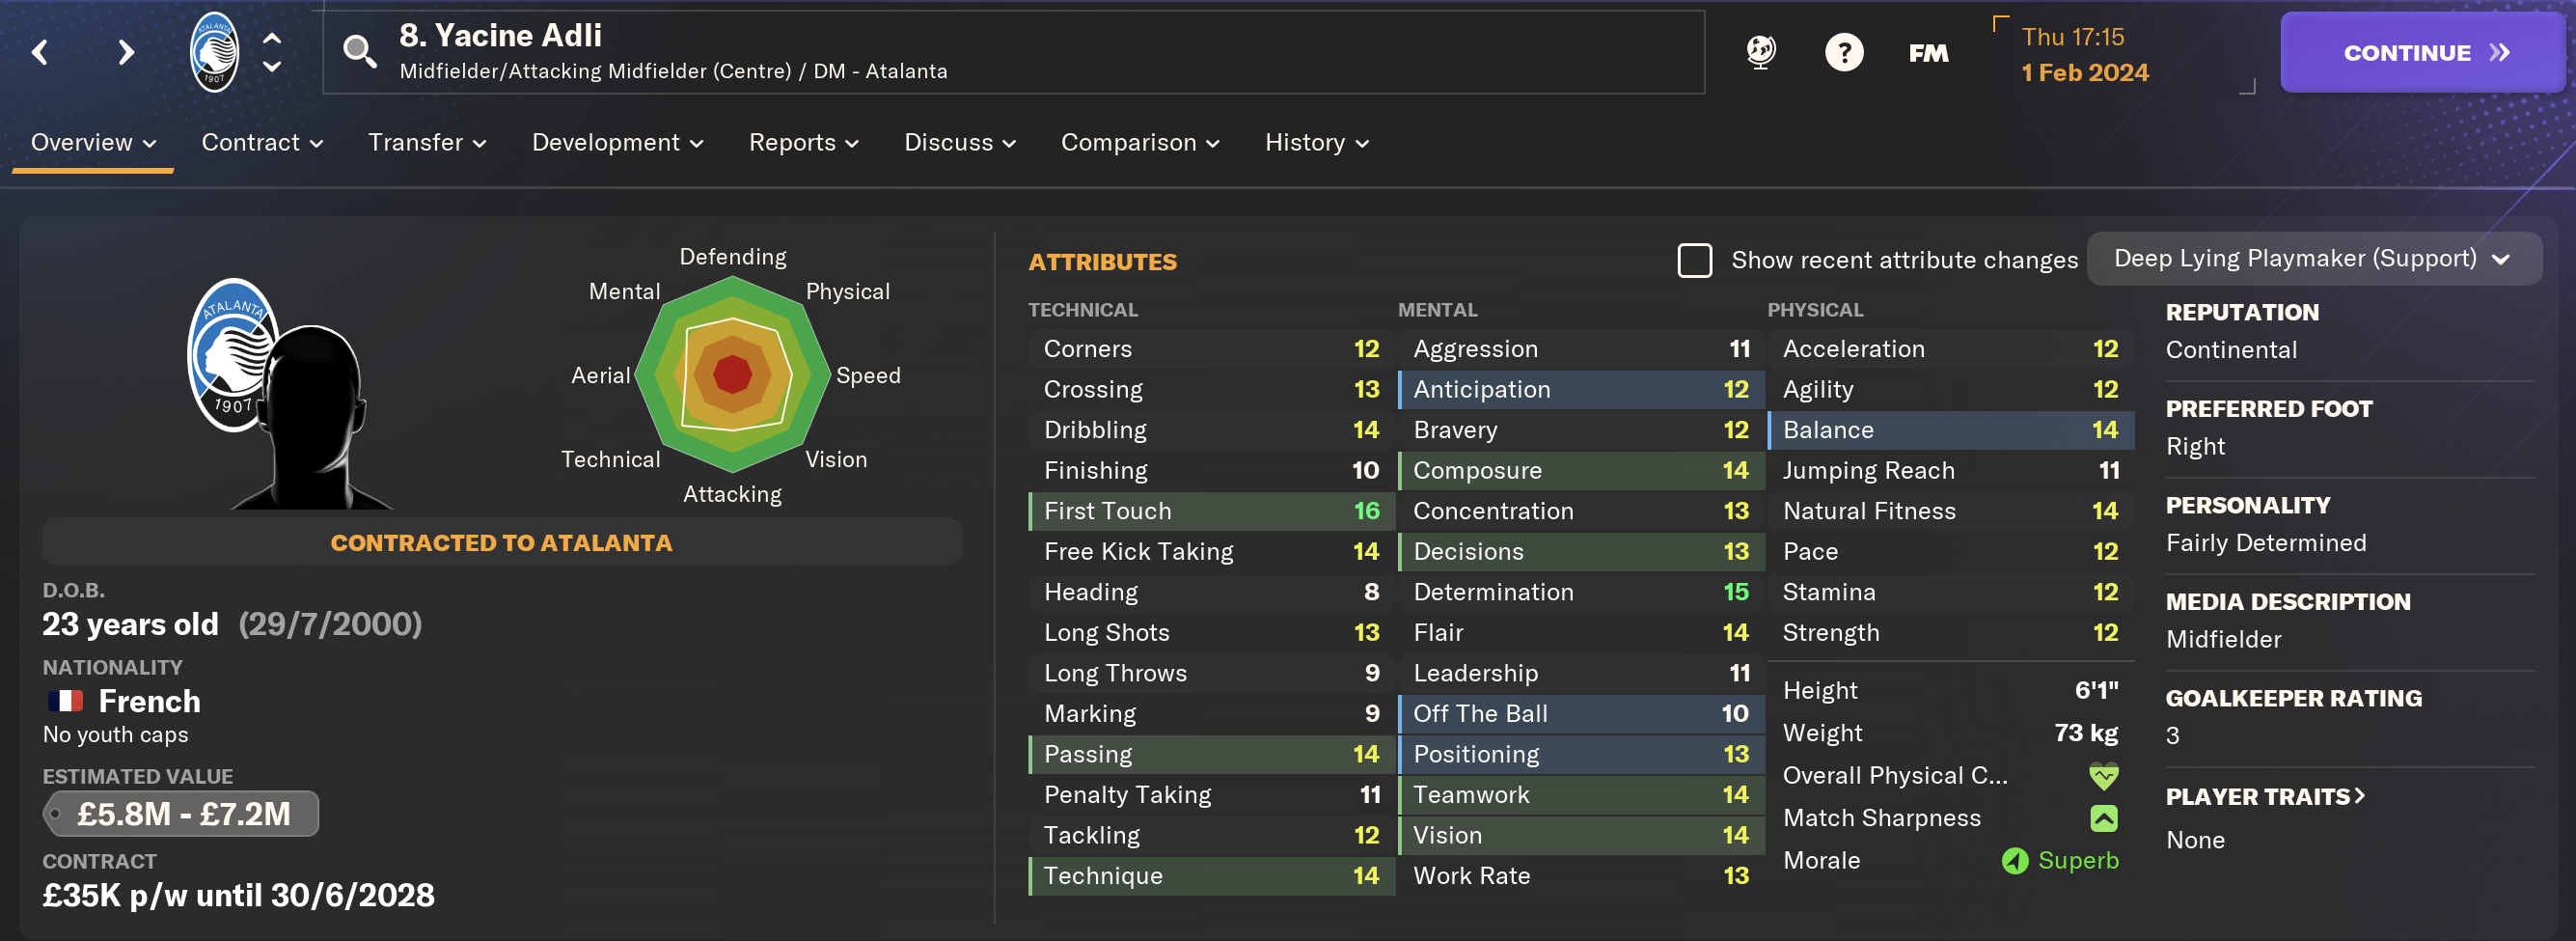The height and width of the screenshot is (941, 2576).
Task: Open Deep Lying Playmaker role dropdown
Action: pos(2313,259)
